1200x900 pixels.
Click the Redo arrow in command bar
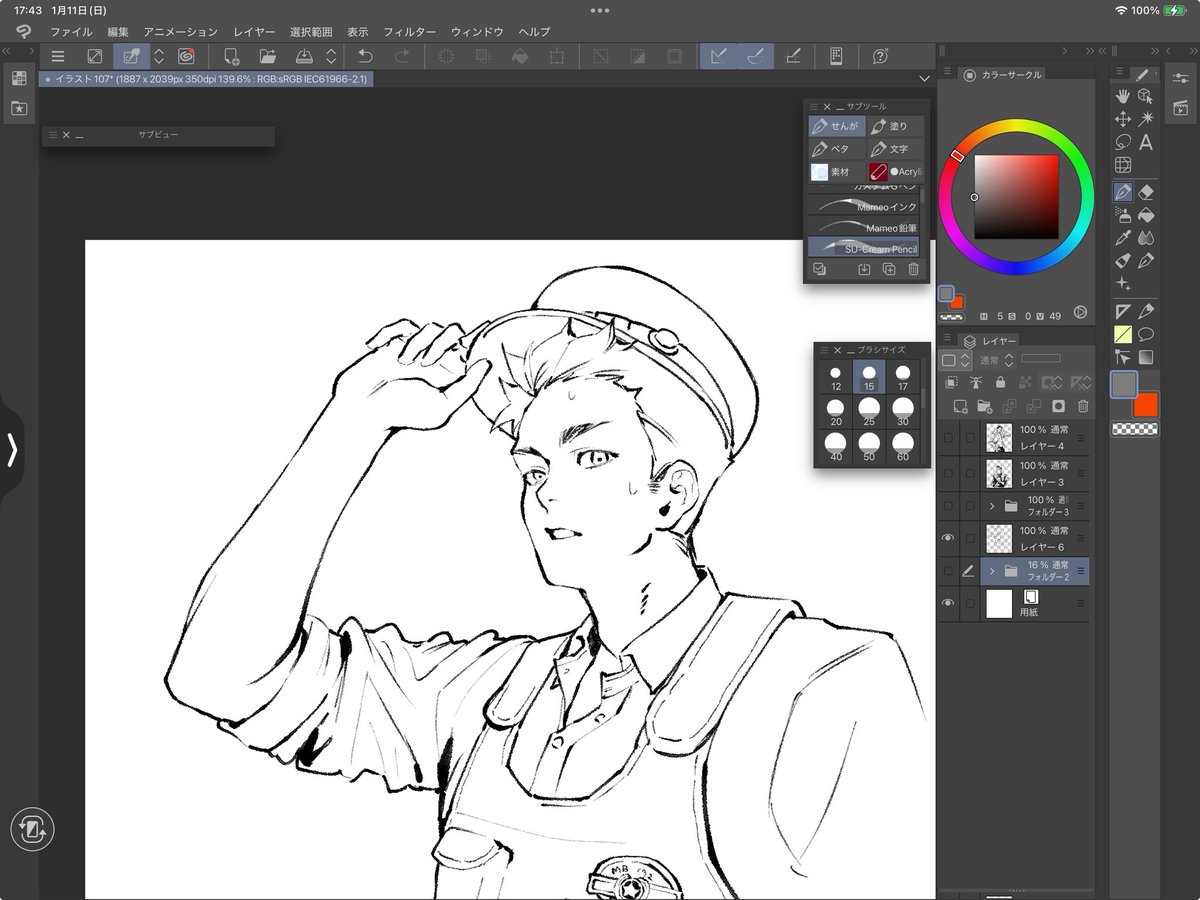point(402,57)
